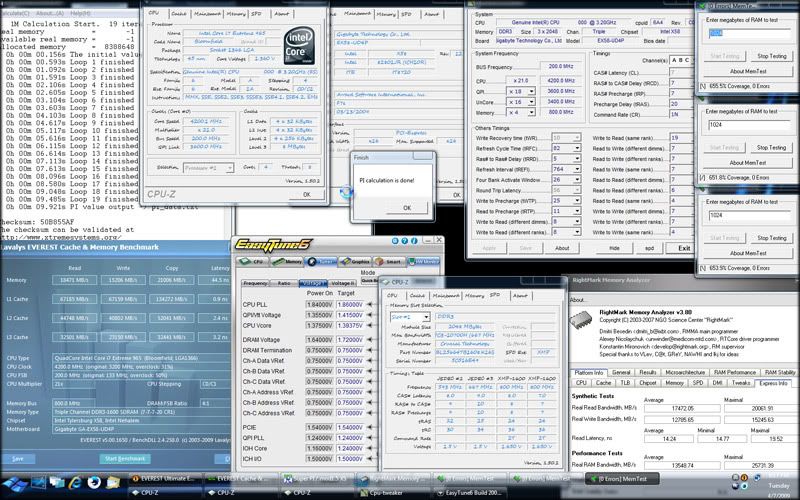Switch to RightMark Memory Analyzer from taskbar
800x500 pixels.
(x=393, y=479)
